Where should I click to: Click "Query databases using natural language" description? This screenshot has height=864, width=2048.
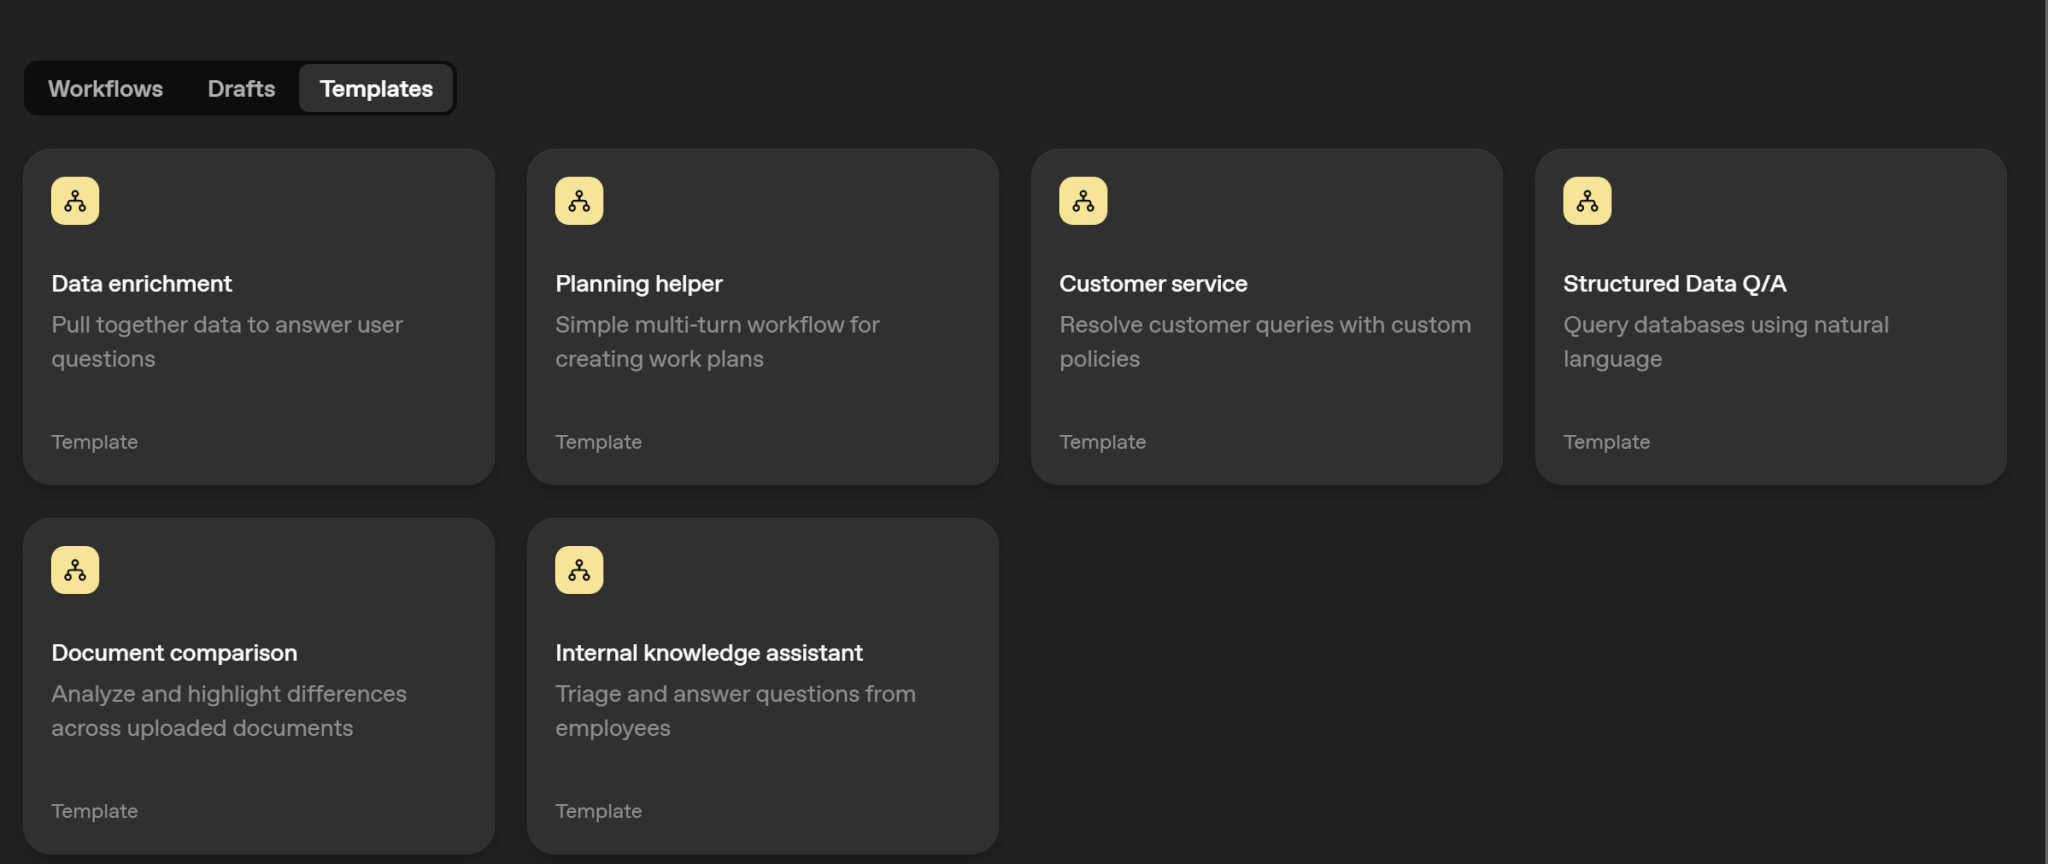tap(1725, 341)
